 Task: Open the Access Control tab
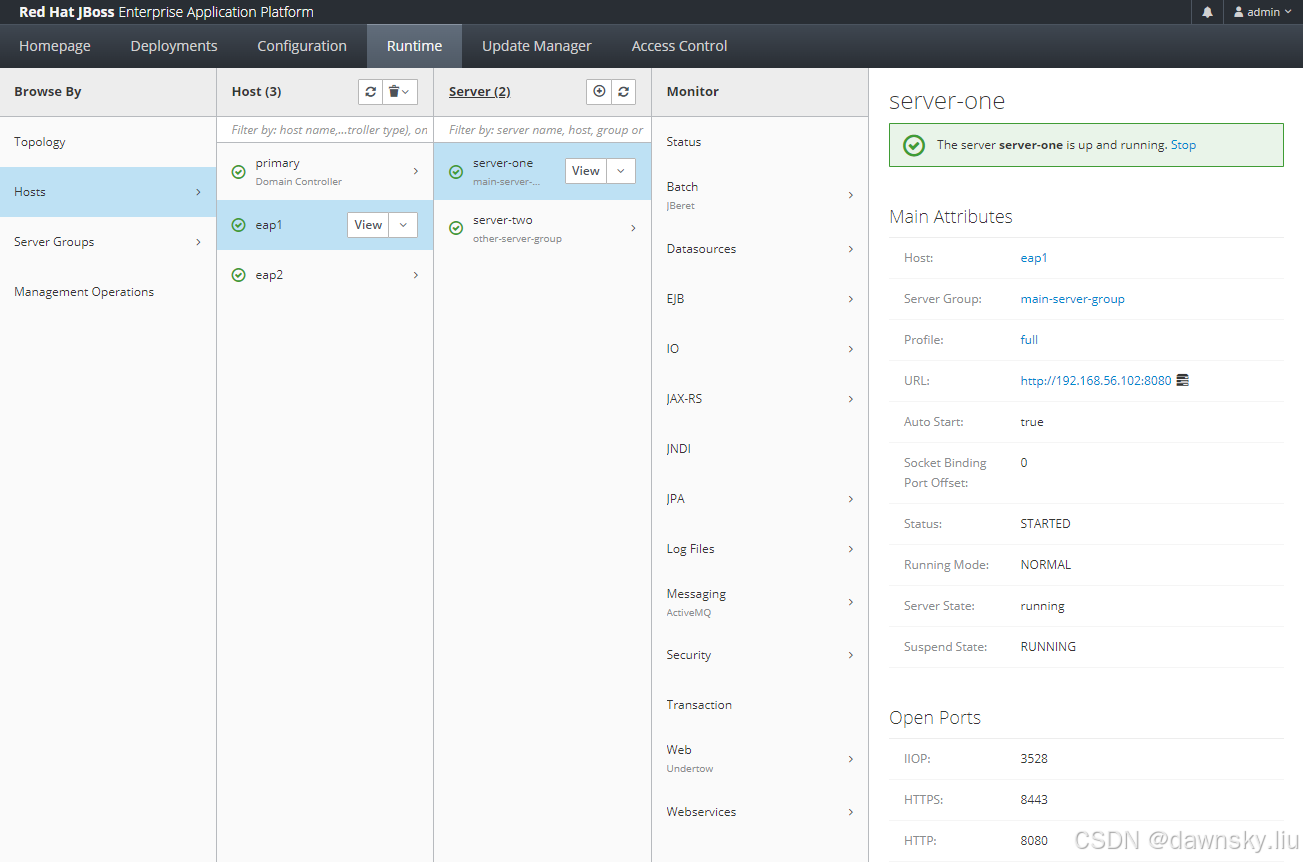coord(680,46)
